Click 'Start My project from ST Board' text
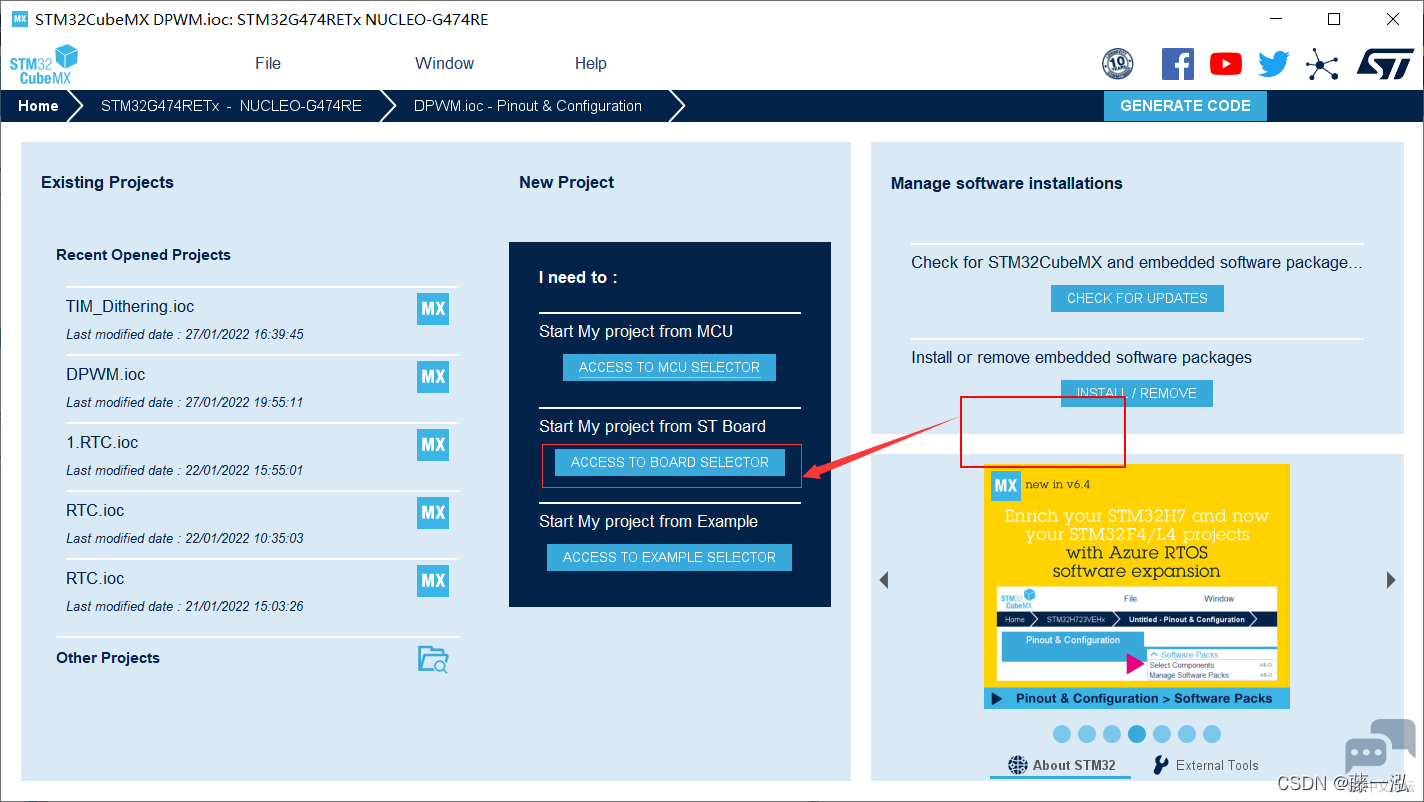The width and height of the screenshot is (1424, 802). coord(652,426)
